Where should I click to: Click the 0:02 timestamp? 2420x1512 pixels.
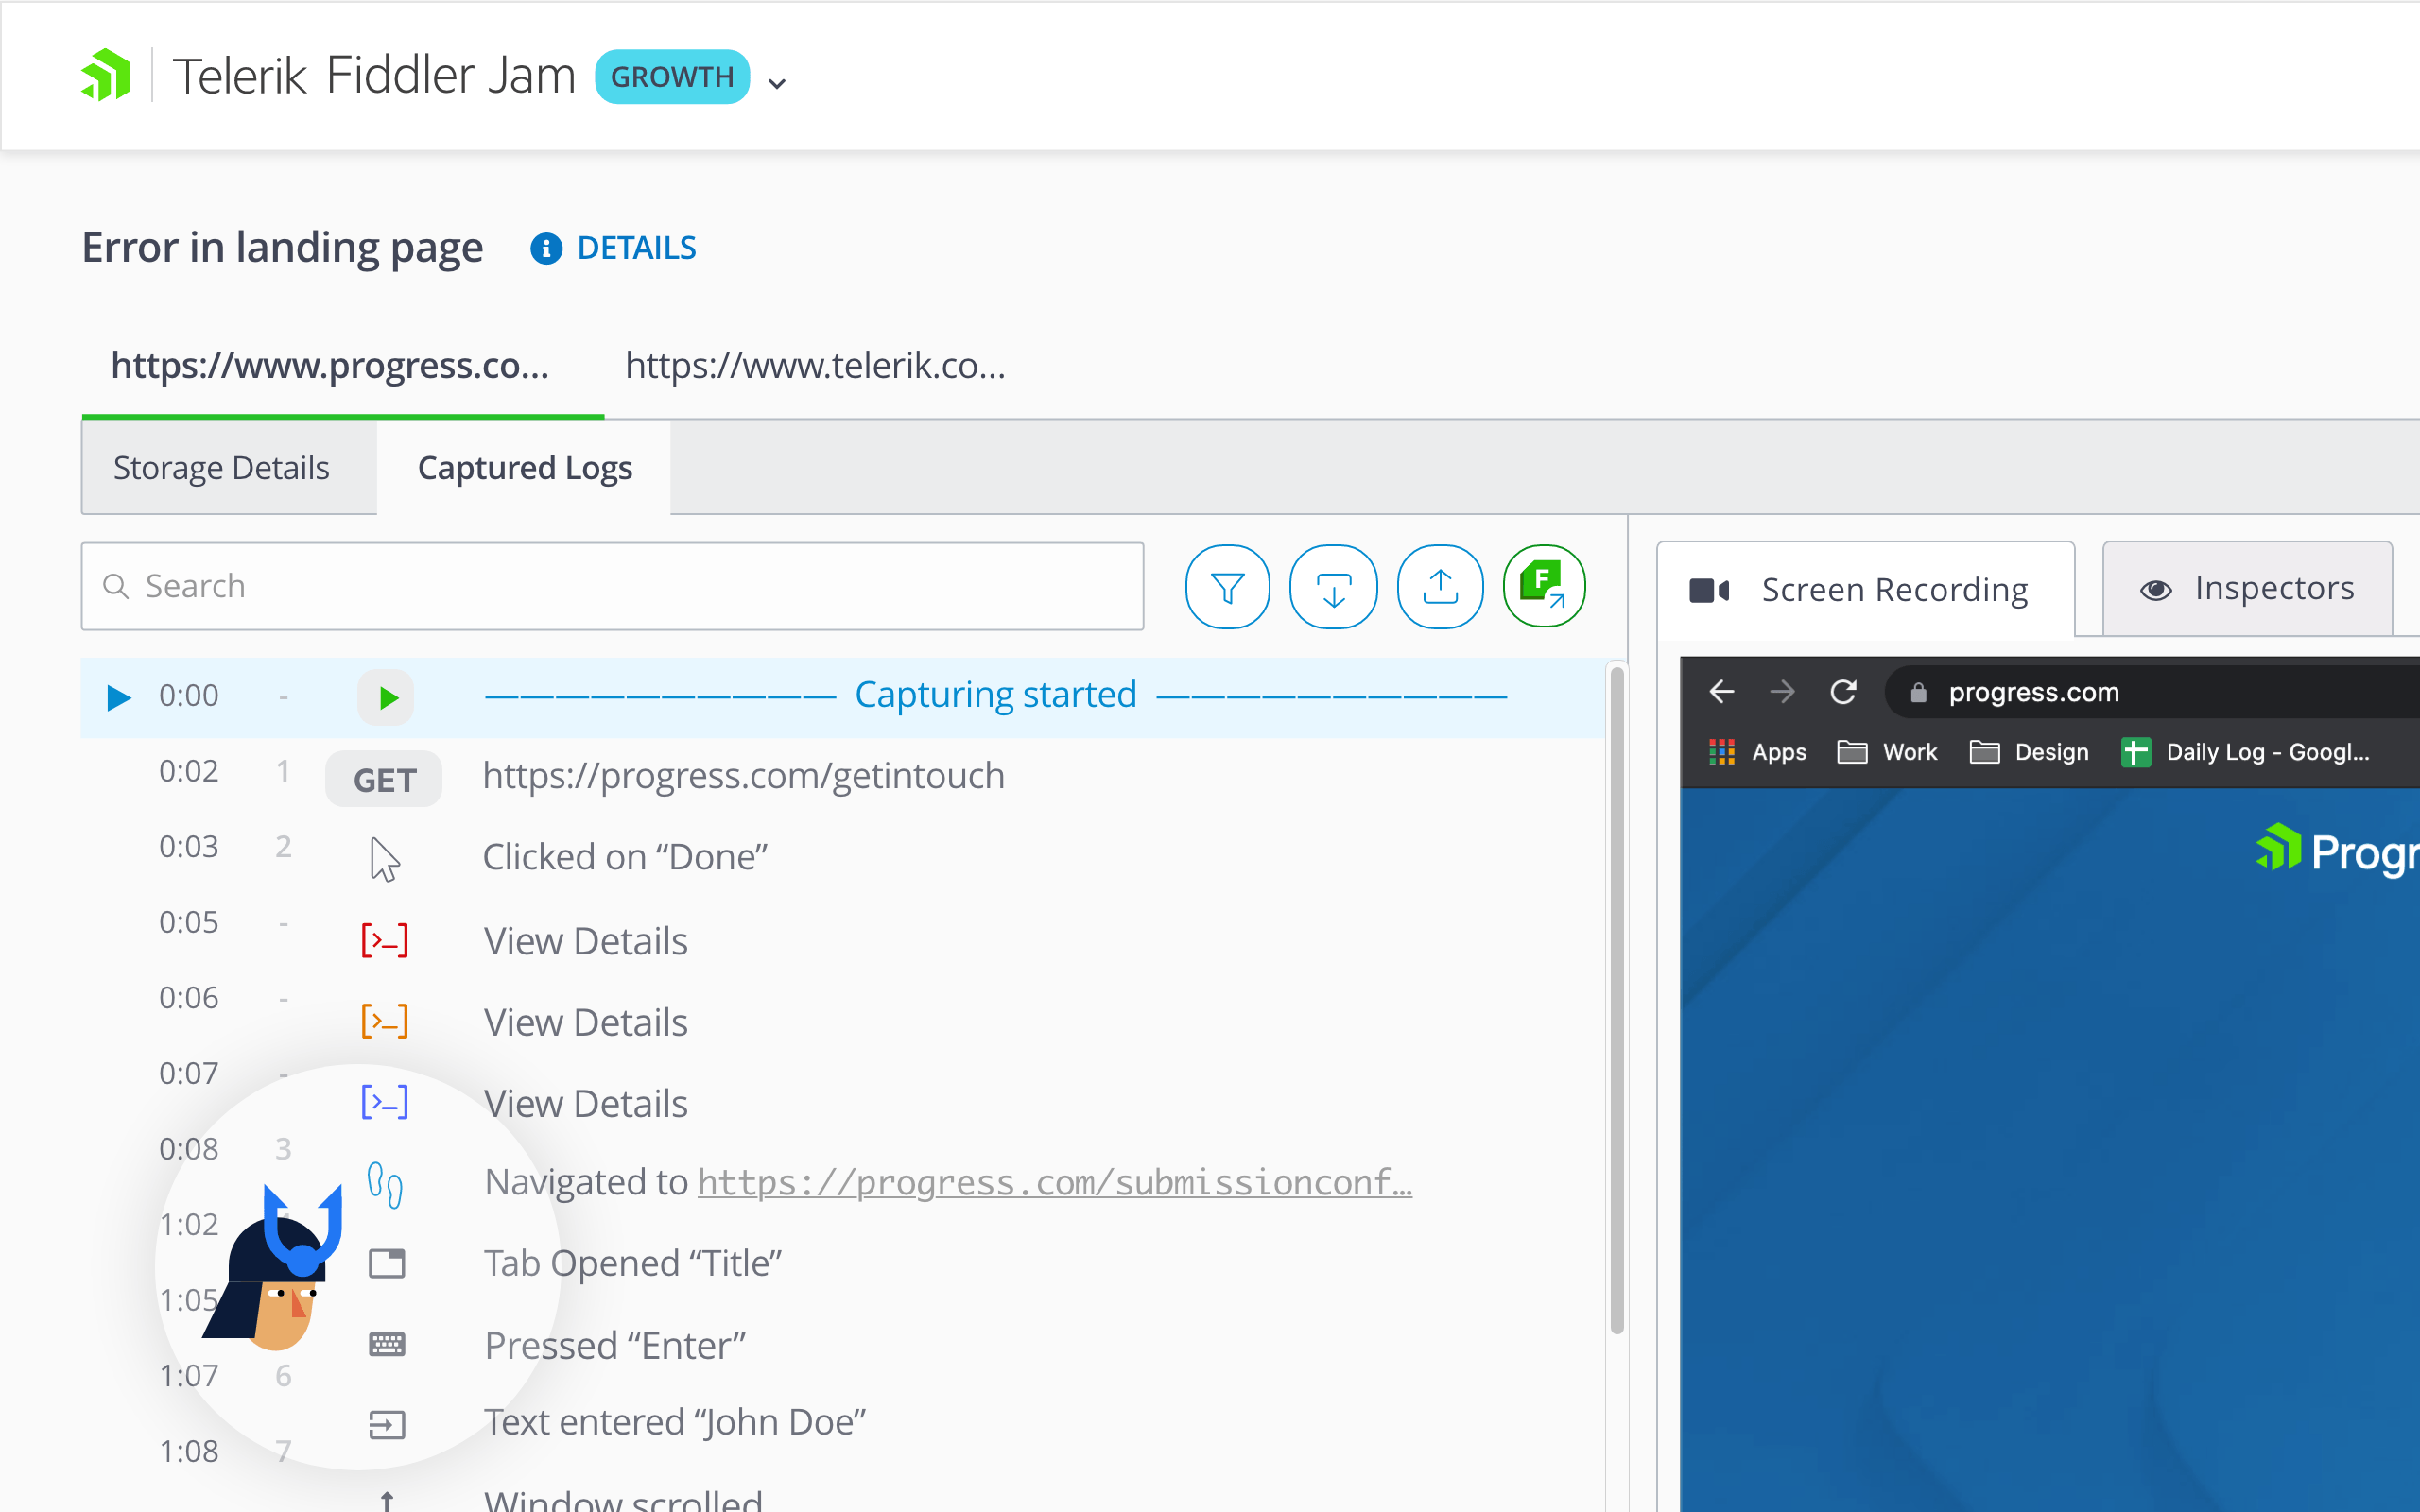(x=188, y=771)
